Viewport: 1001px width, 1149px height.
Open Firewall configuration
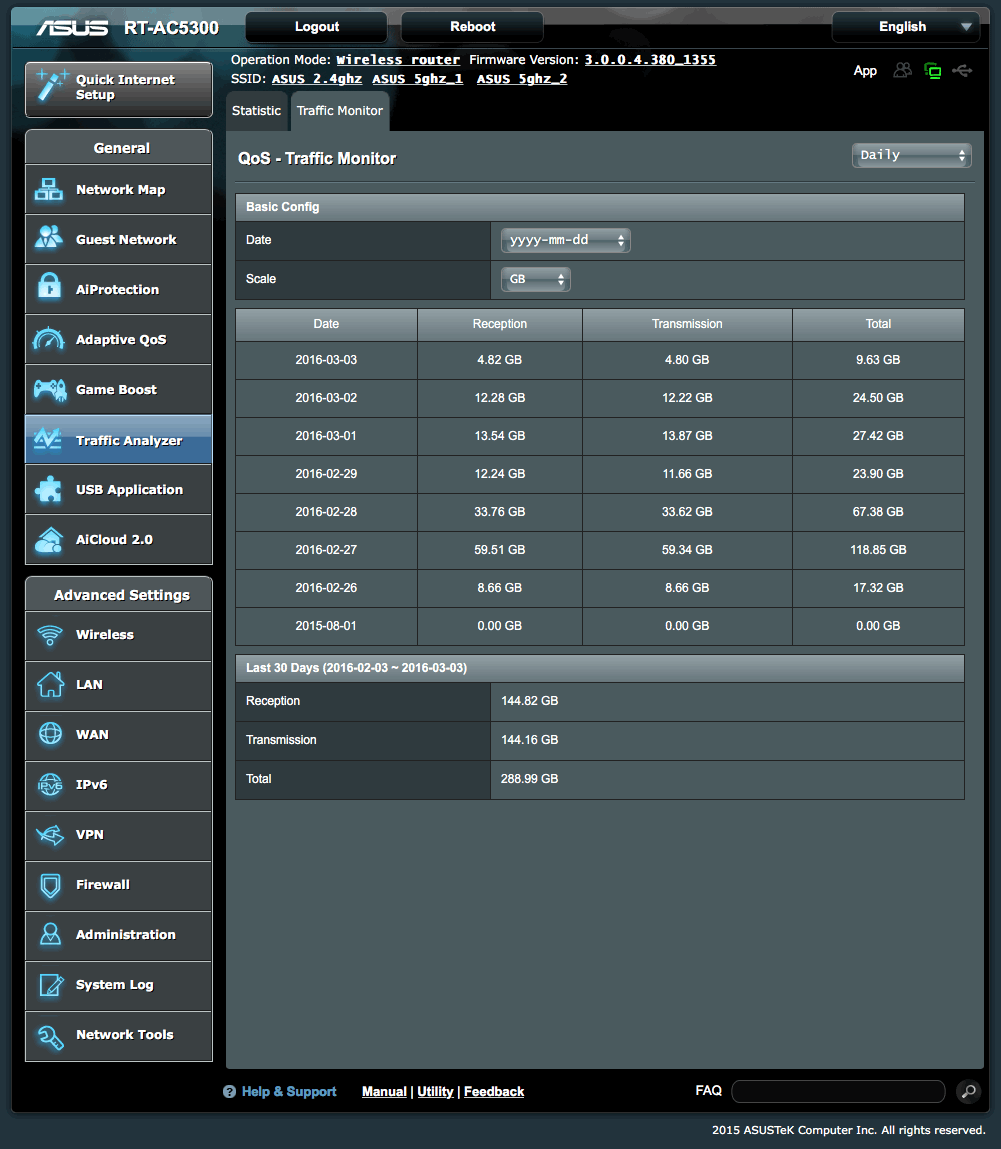pos(118,886)
